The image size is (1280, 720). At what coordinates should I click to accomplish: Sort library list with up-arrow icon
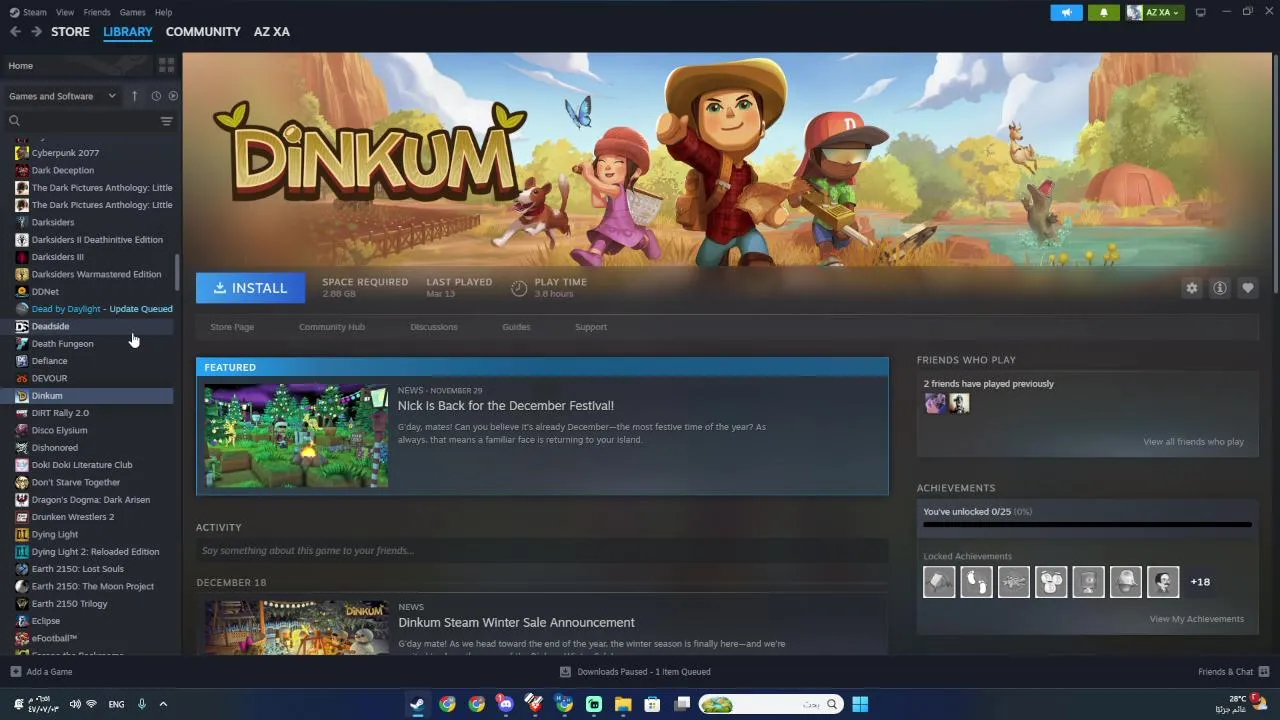[x=135, y=96]
